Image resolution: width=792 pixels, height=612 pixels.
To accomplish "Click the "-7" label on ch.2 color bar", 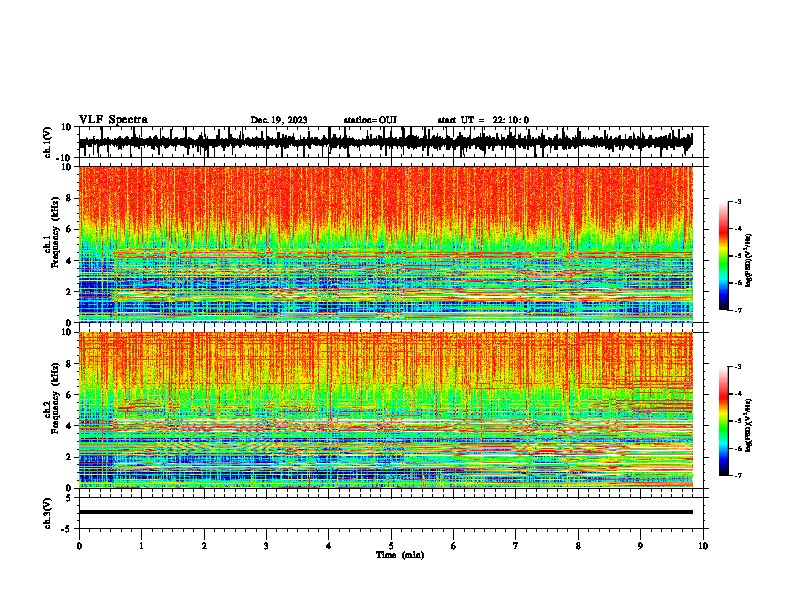I will pyautogui.click(x=738, y=476).
